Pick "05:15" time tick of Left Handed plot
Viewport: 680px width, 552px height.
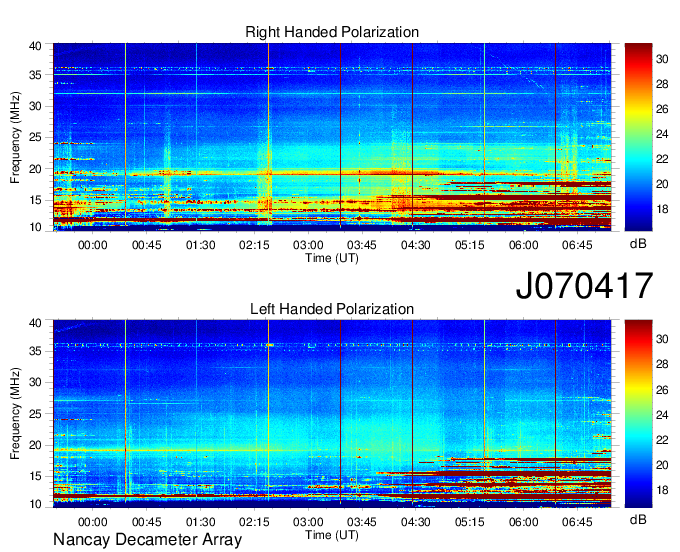[470, 522]
